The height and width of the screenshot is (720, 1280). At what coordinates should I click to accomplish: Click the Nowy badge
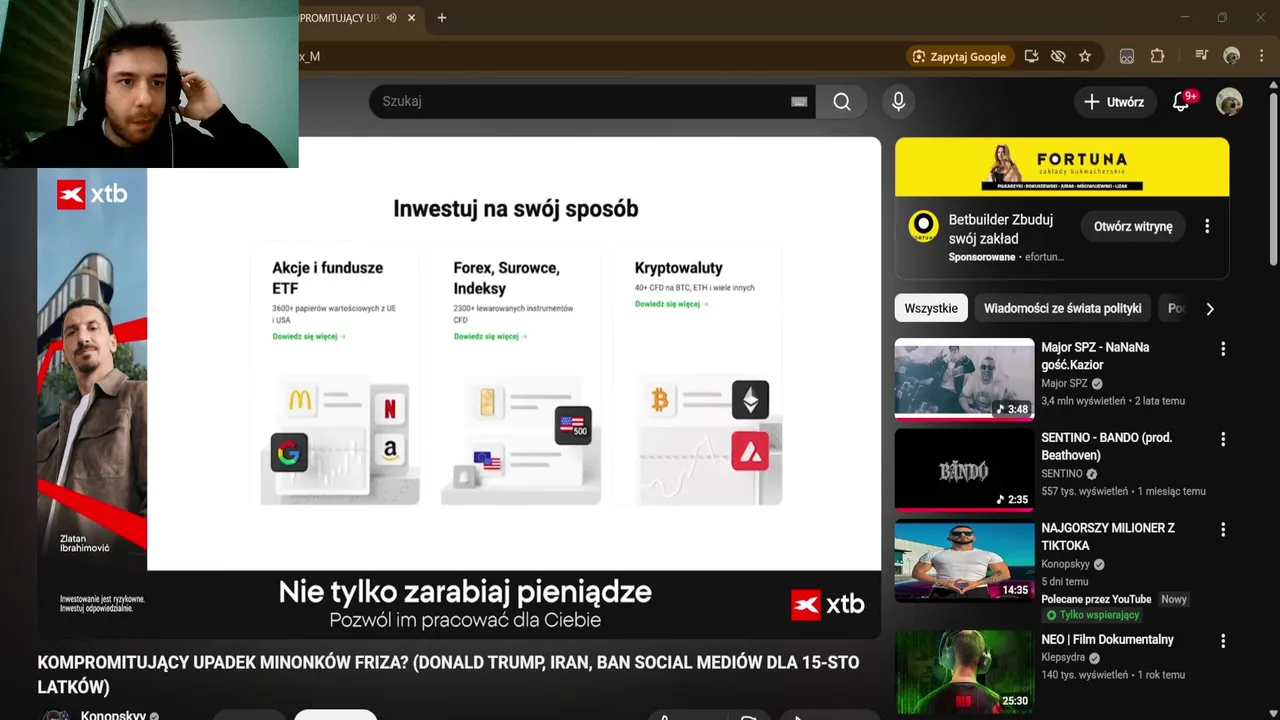click(1174, 599)
